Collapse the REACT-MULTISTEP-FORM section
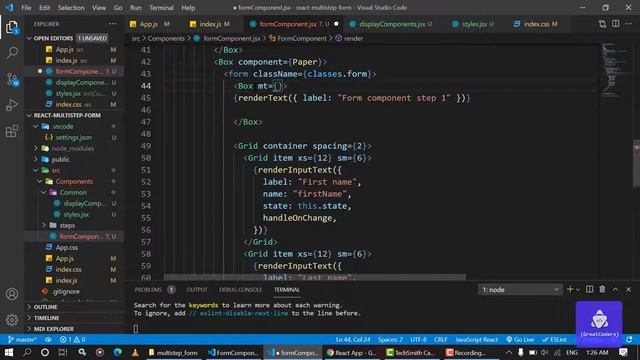 (29, 116)
